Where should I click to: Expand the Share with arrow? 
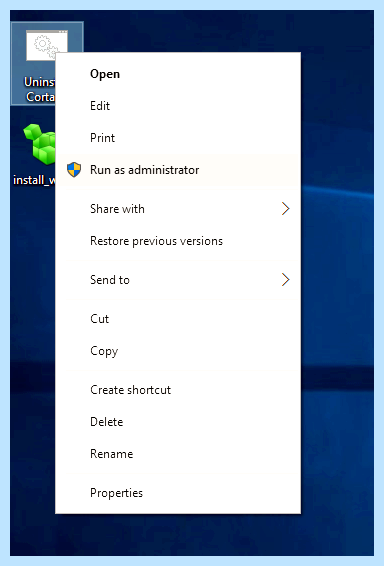coord(285,209)
